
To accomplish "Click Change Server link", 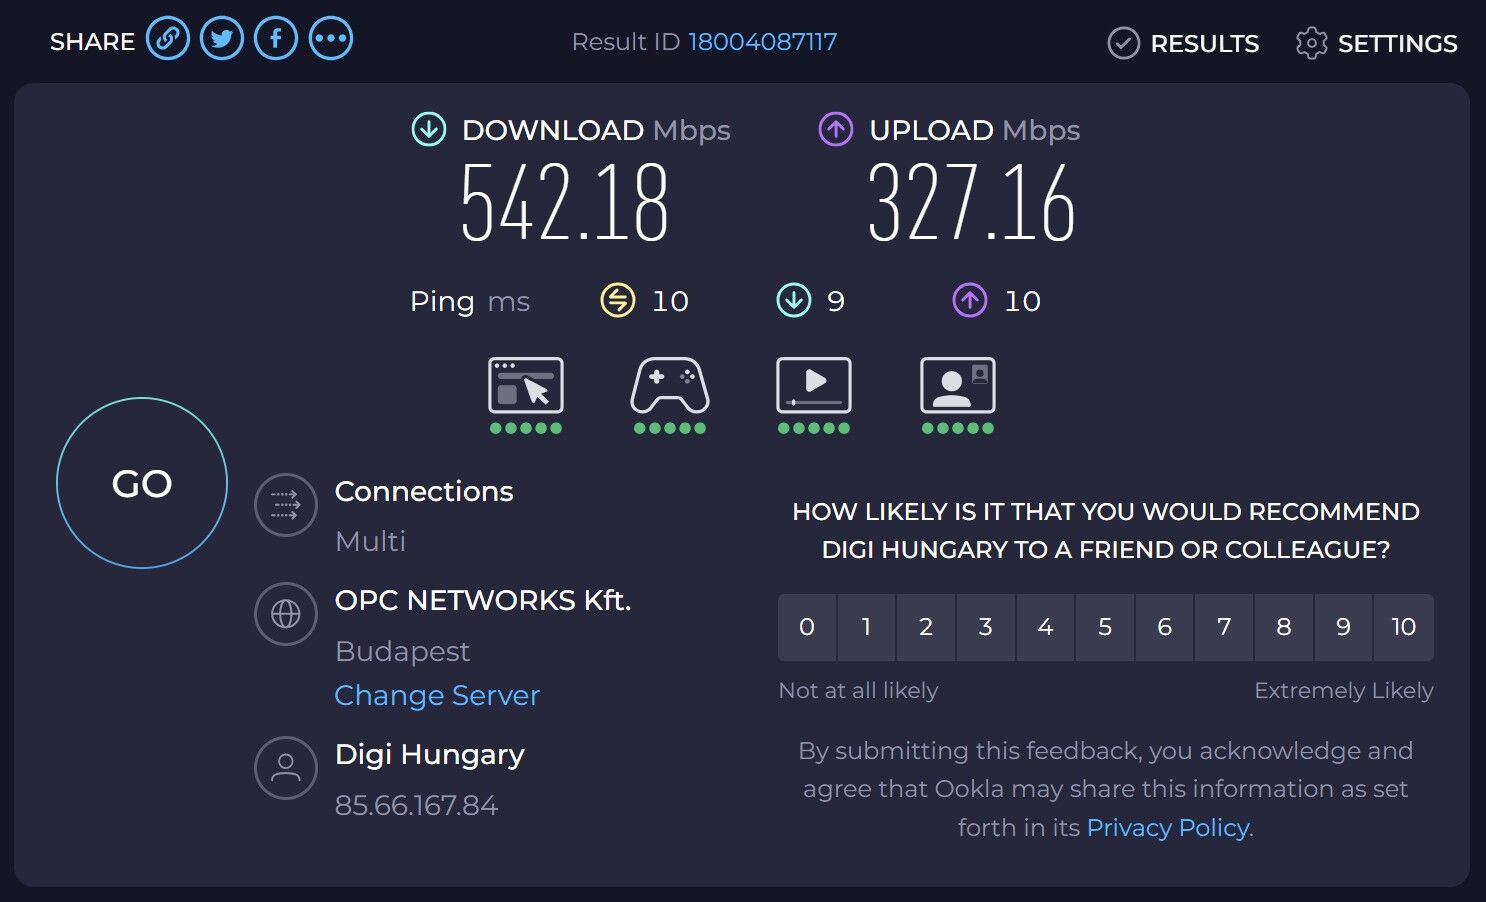I will 437,695.
